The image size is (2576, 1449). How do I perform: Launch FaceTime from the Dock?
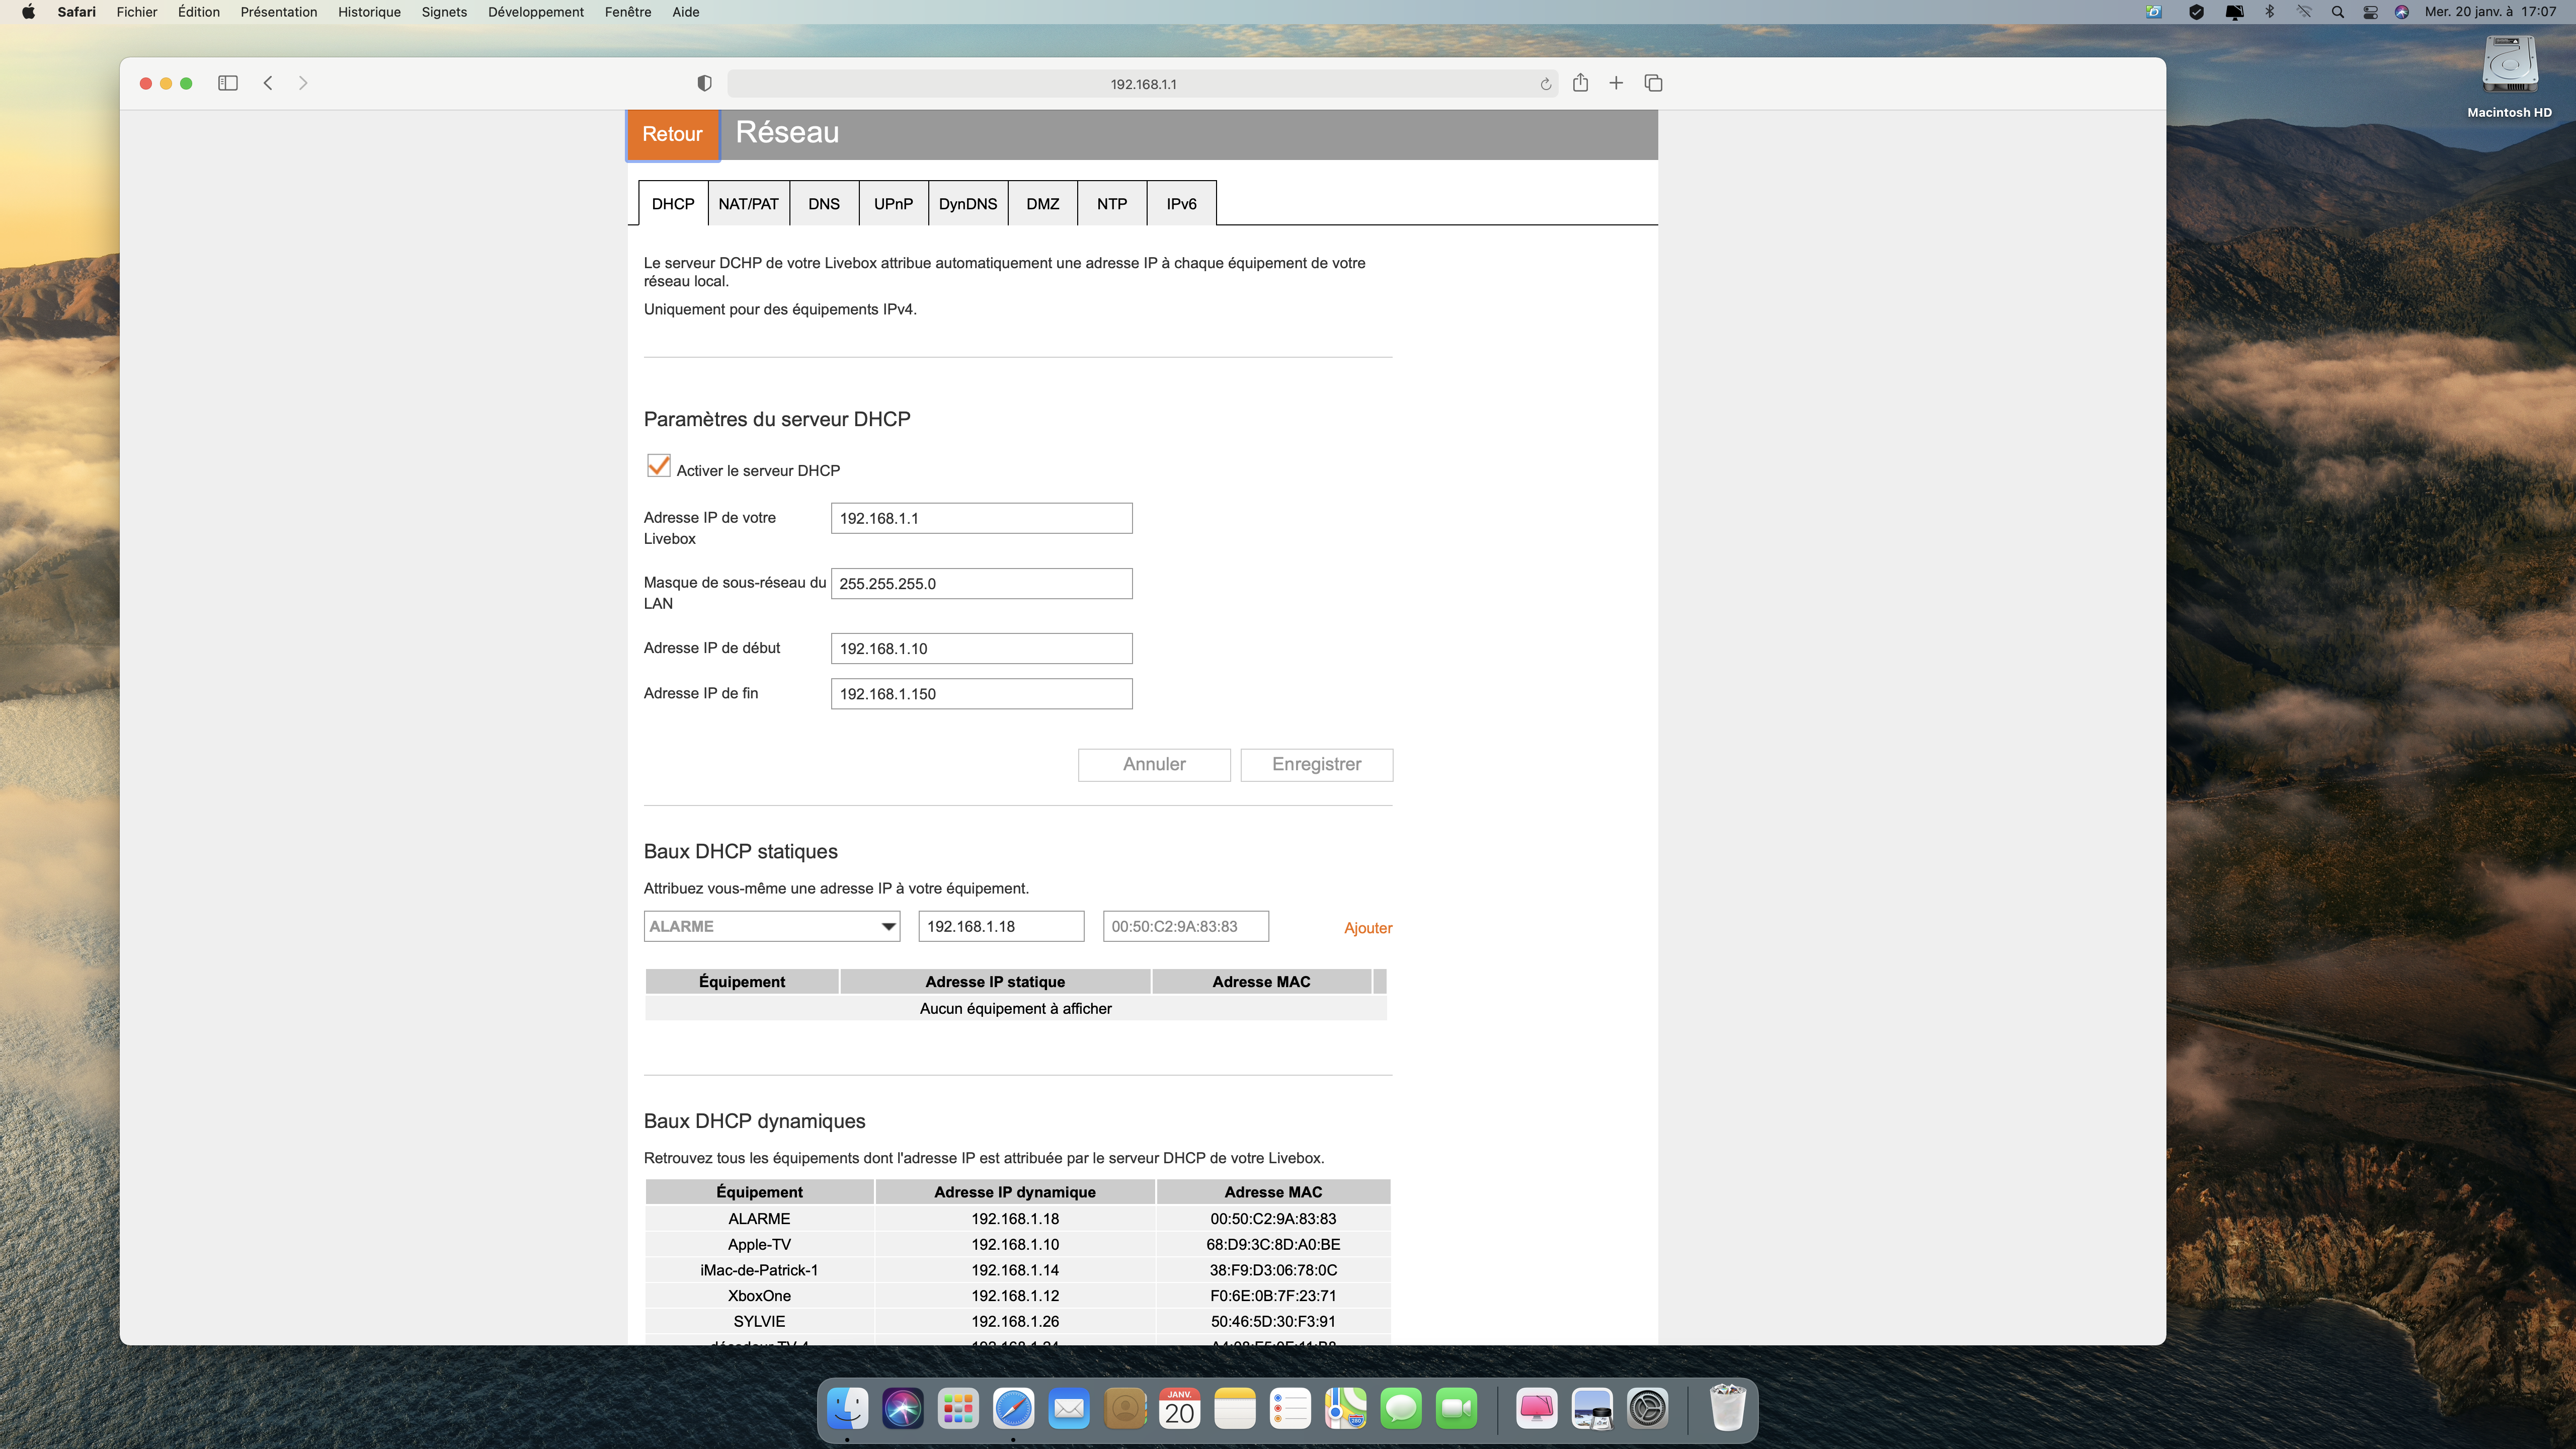pyautogui.click(x=1457, y=1409)
